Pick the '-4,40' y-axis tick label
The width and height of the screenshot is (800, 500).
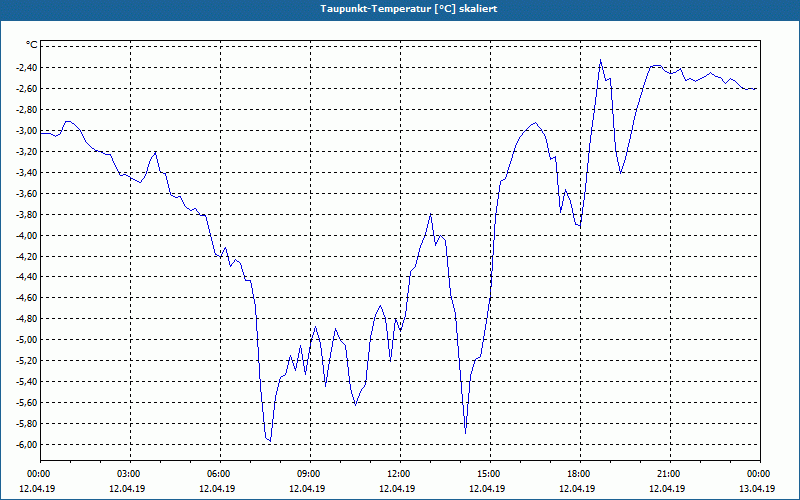click(x=26, y=277)
